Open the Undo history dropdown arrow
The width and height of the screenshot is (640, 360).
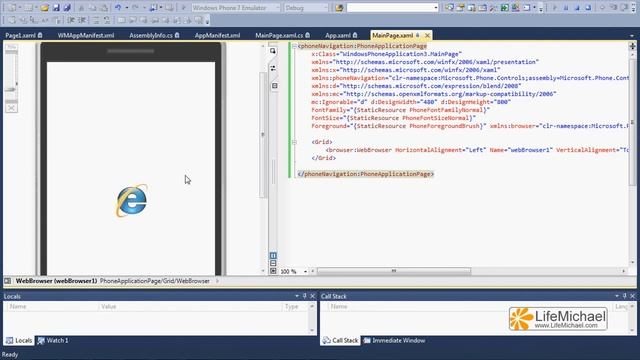point(127,7)
